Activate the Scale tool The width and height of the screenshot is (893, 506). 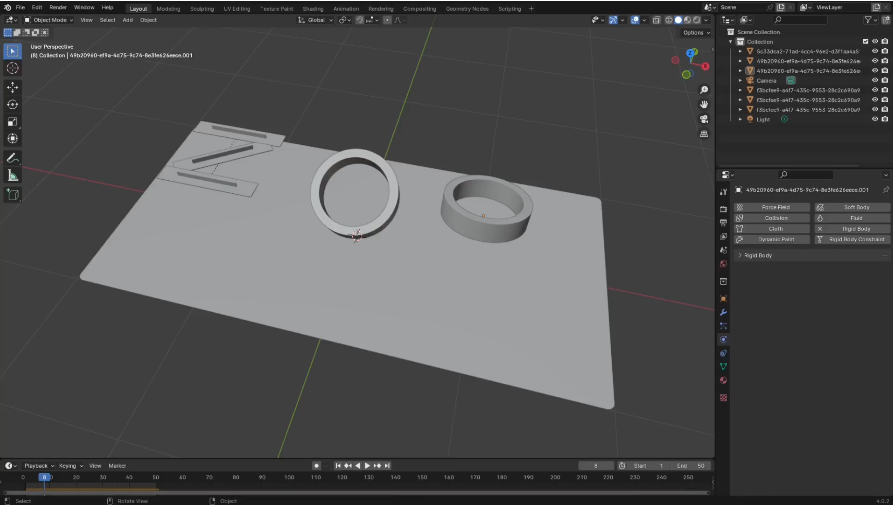(x=13, y=121)
